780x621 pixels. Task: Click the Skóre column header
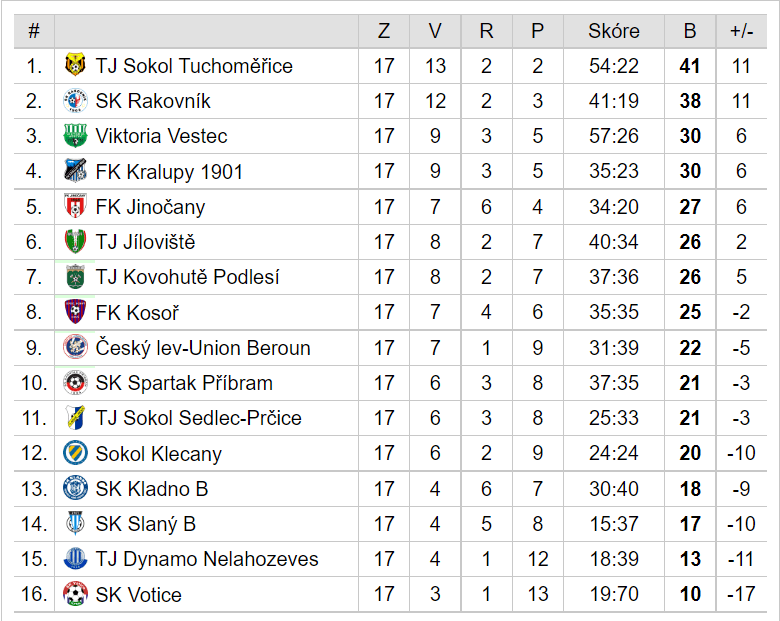pos(614,31)
